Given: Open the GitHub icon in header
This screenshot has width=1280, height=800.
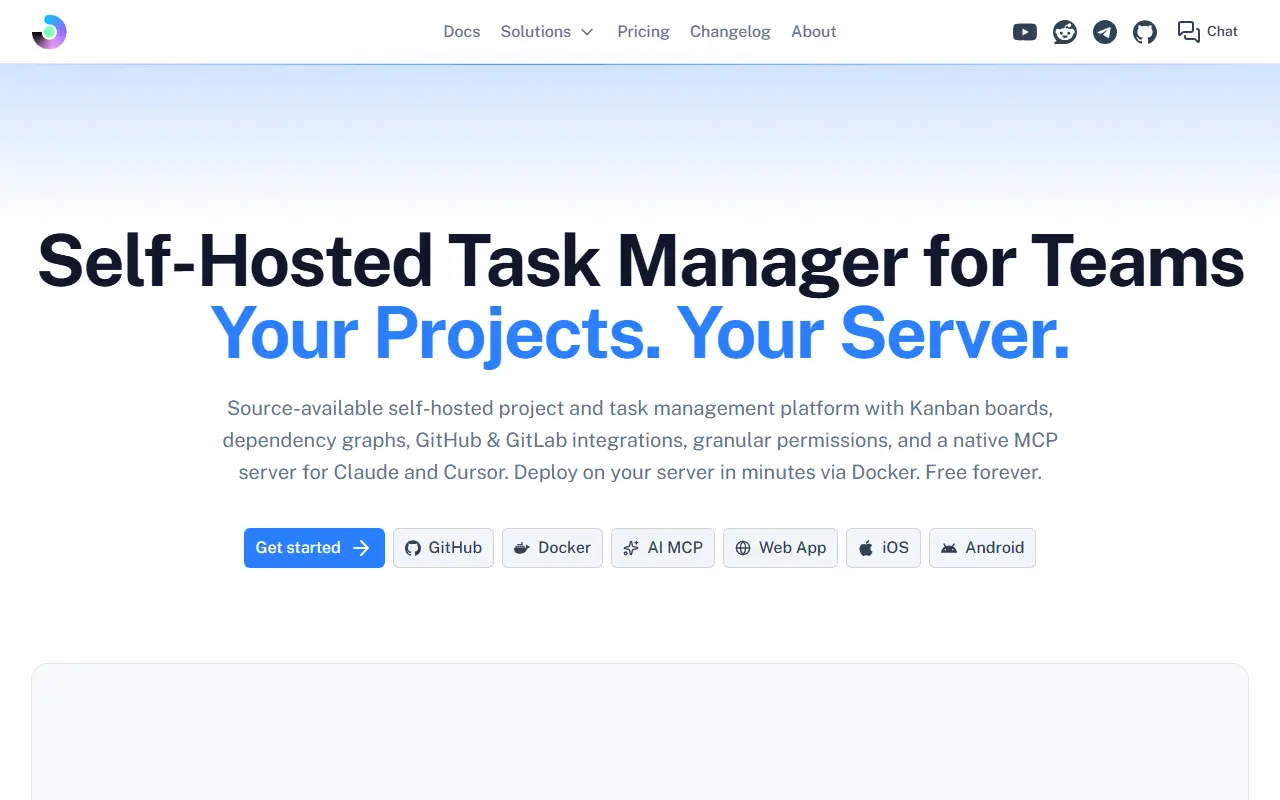Looking at the screenshot, I should [1145, 32].
